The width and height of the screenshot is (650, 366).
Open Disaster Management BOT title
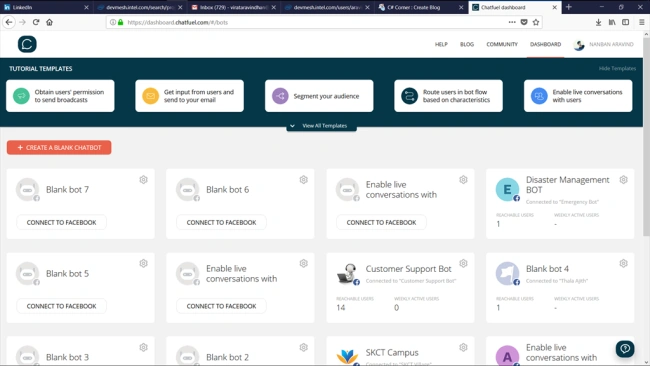pos(568,185)
